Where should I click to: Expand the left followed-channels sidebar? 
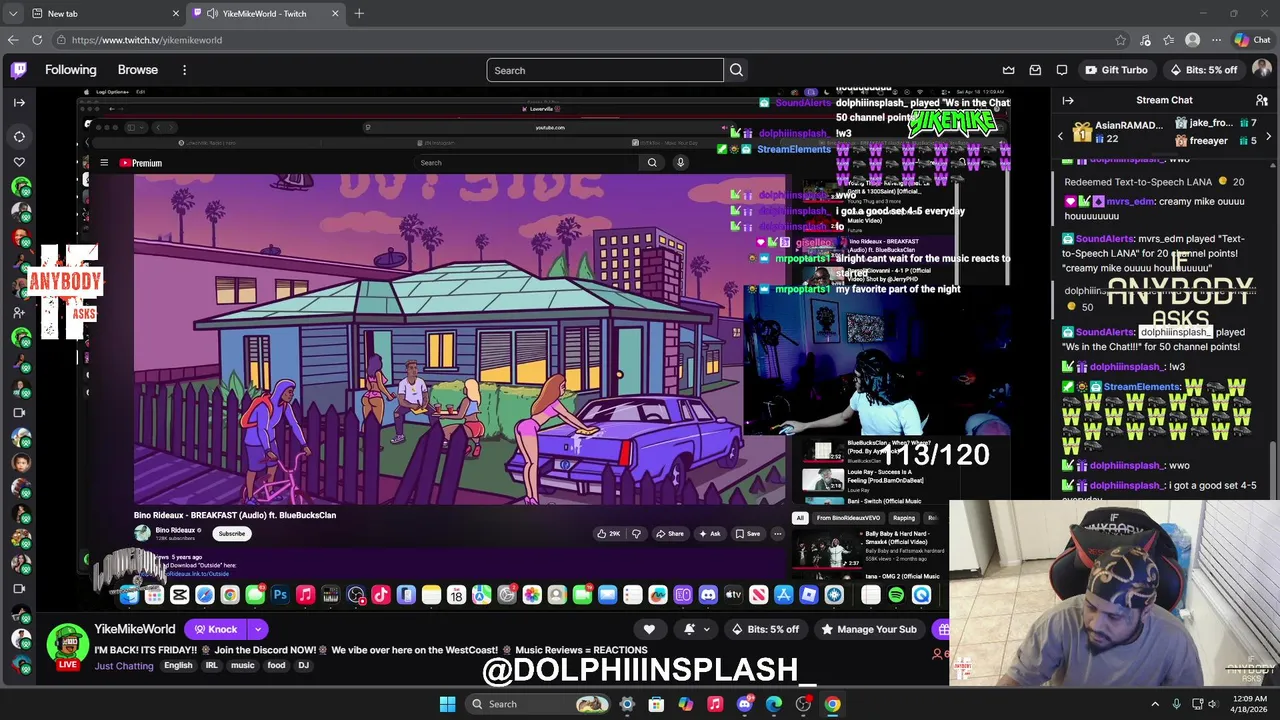pyautogui.click(x=19, y=102)
